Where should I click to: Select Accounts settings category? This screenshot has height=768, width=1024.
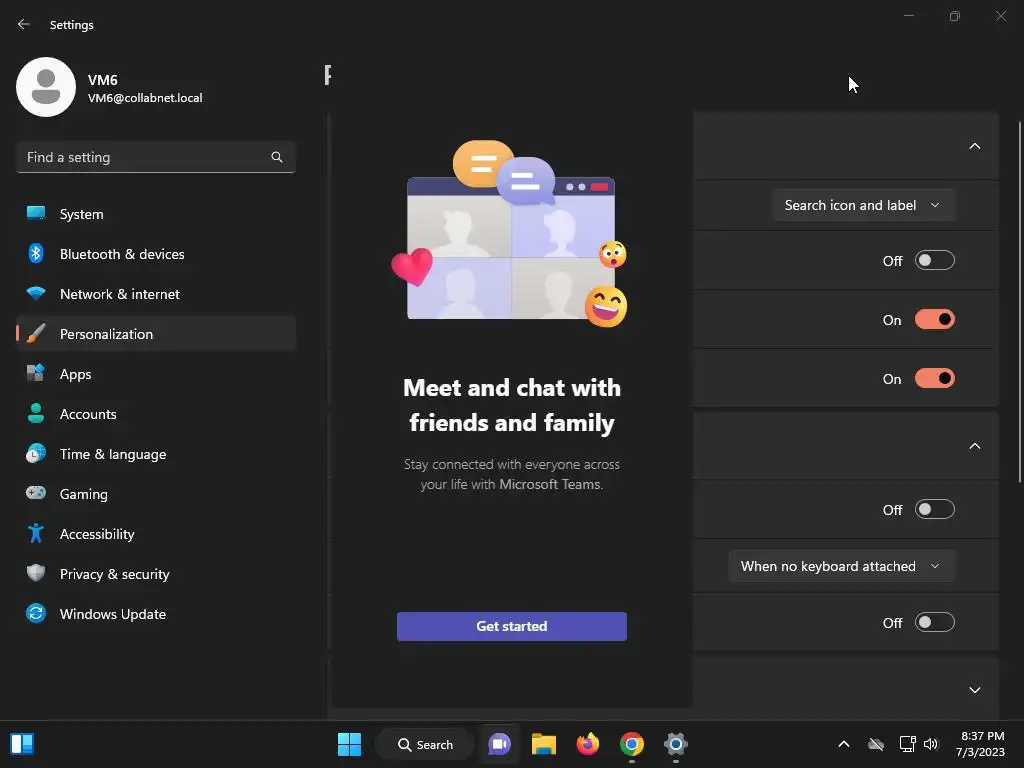pos(156,413)
